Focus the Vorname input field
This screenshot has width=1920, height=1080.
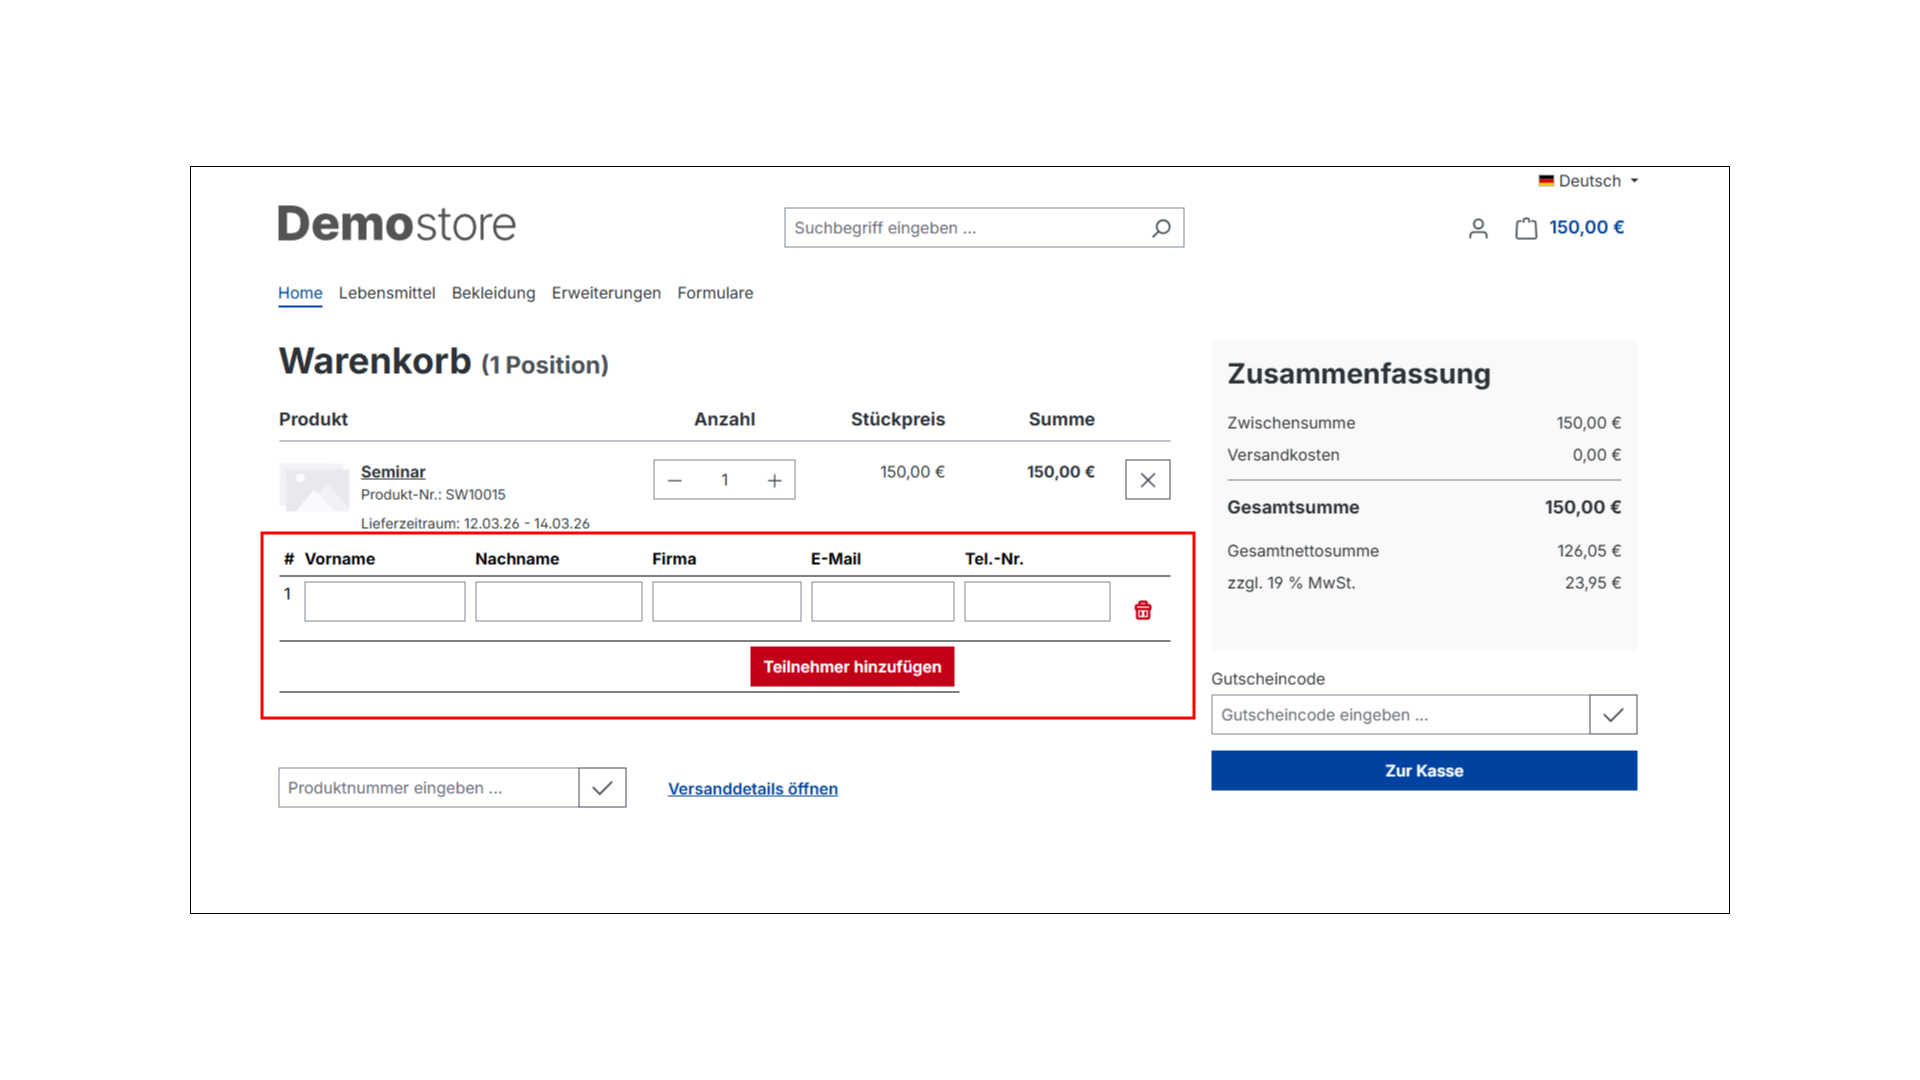point(385,602)
